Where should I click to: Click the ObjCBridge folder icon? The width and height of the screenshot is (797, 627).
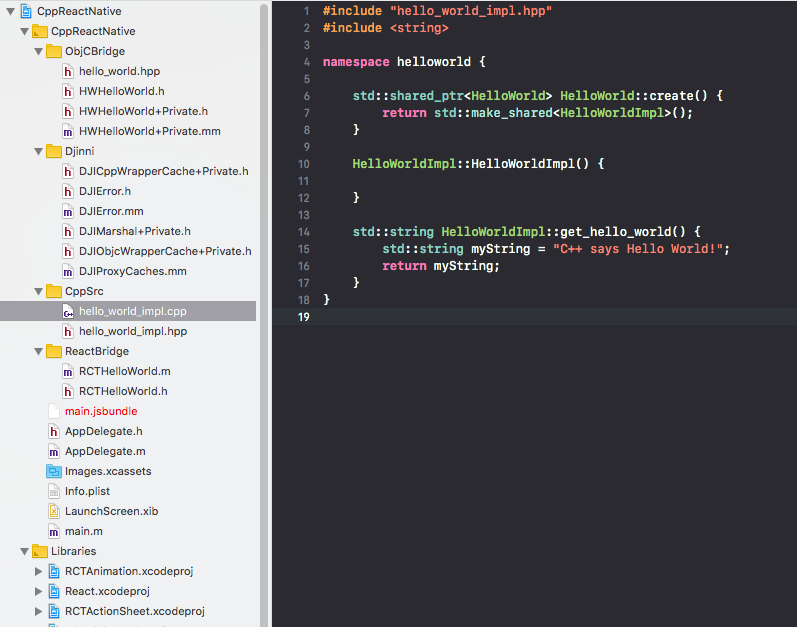click(x=54, y=51)
